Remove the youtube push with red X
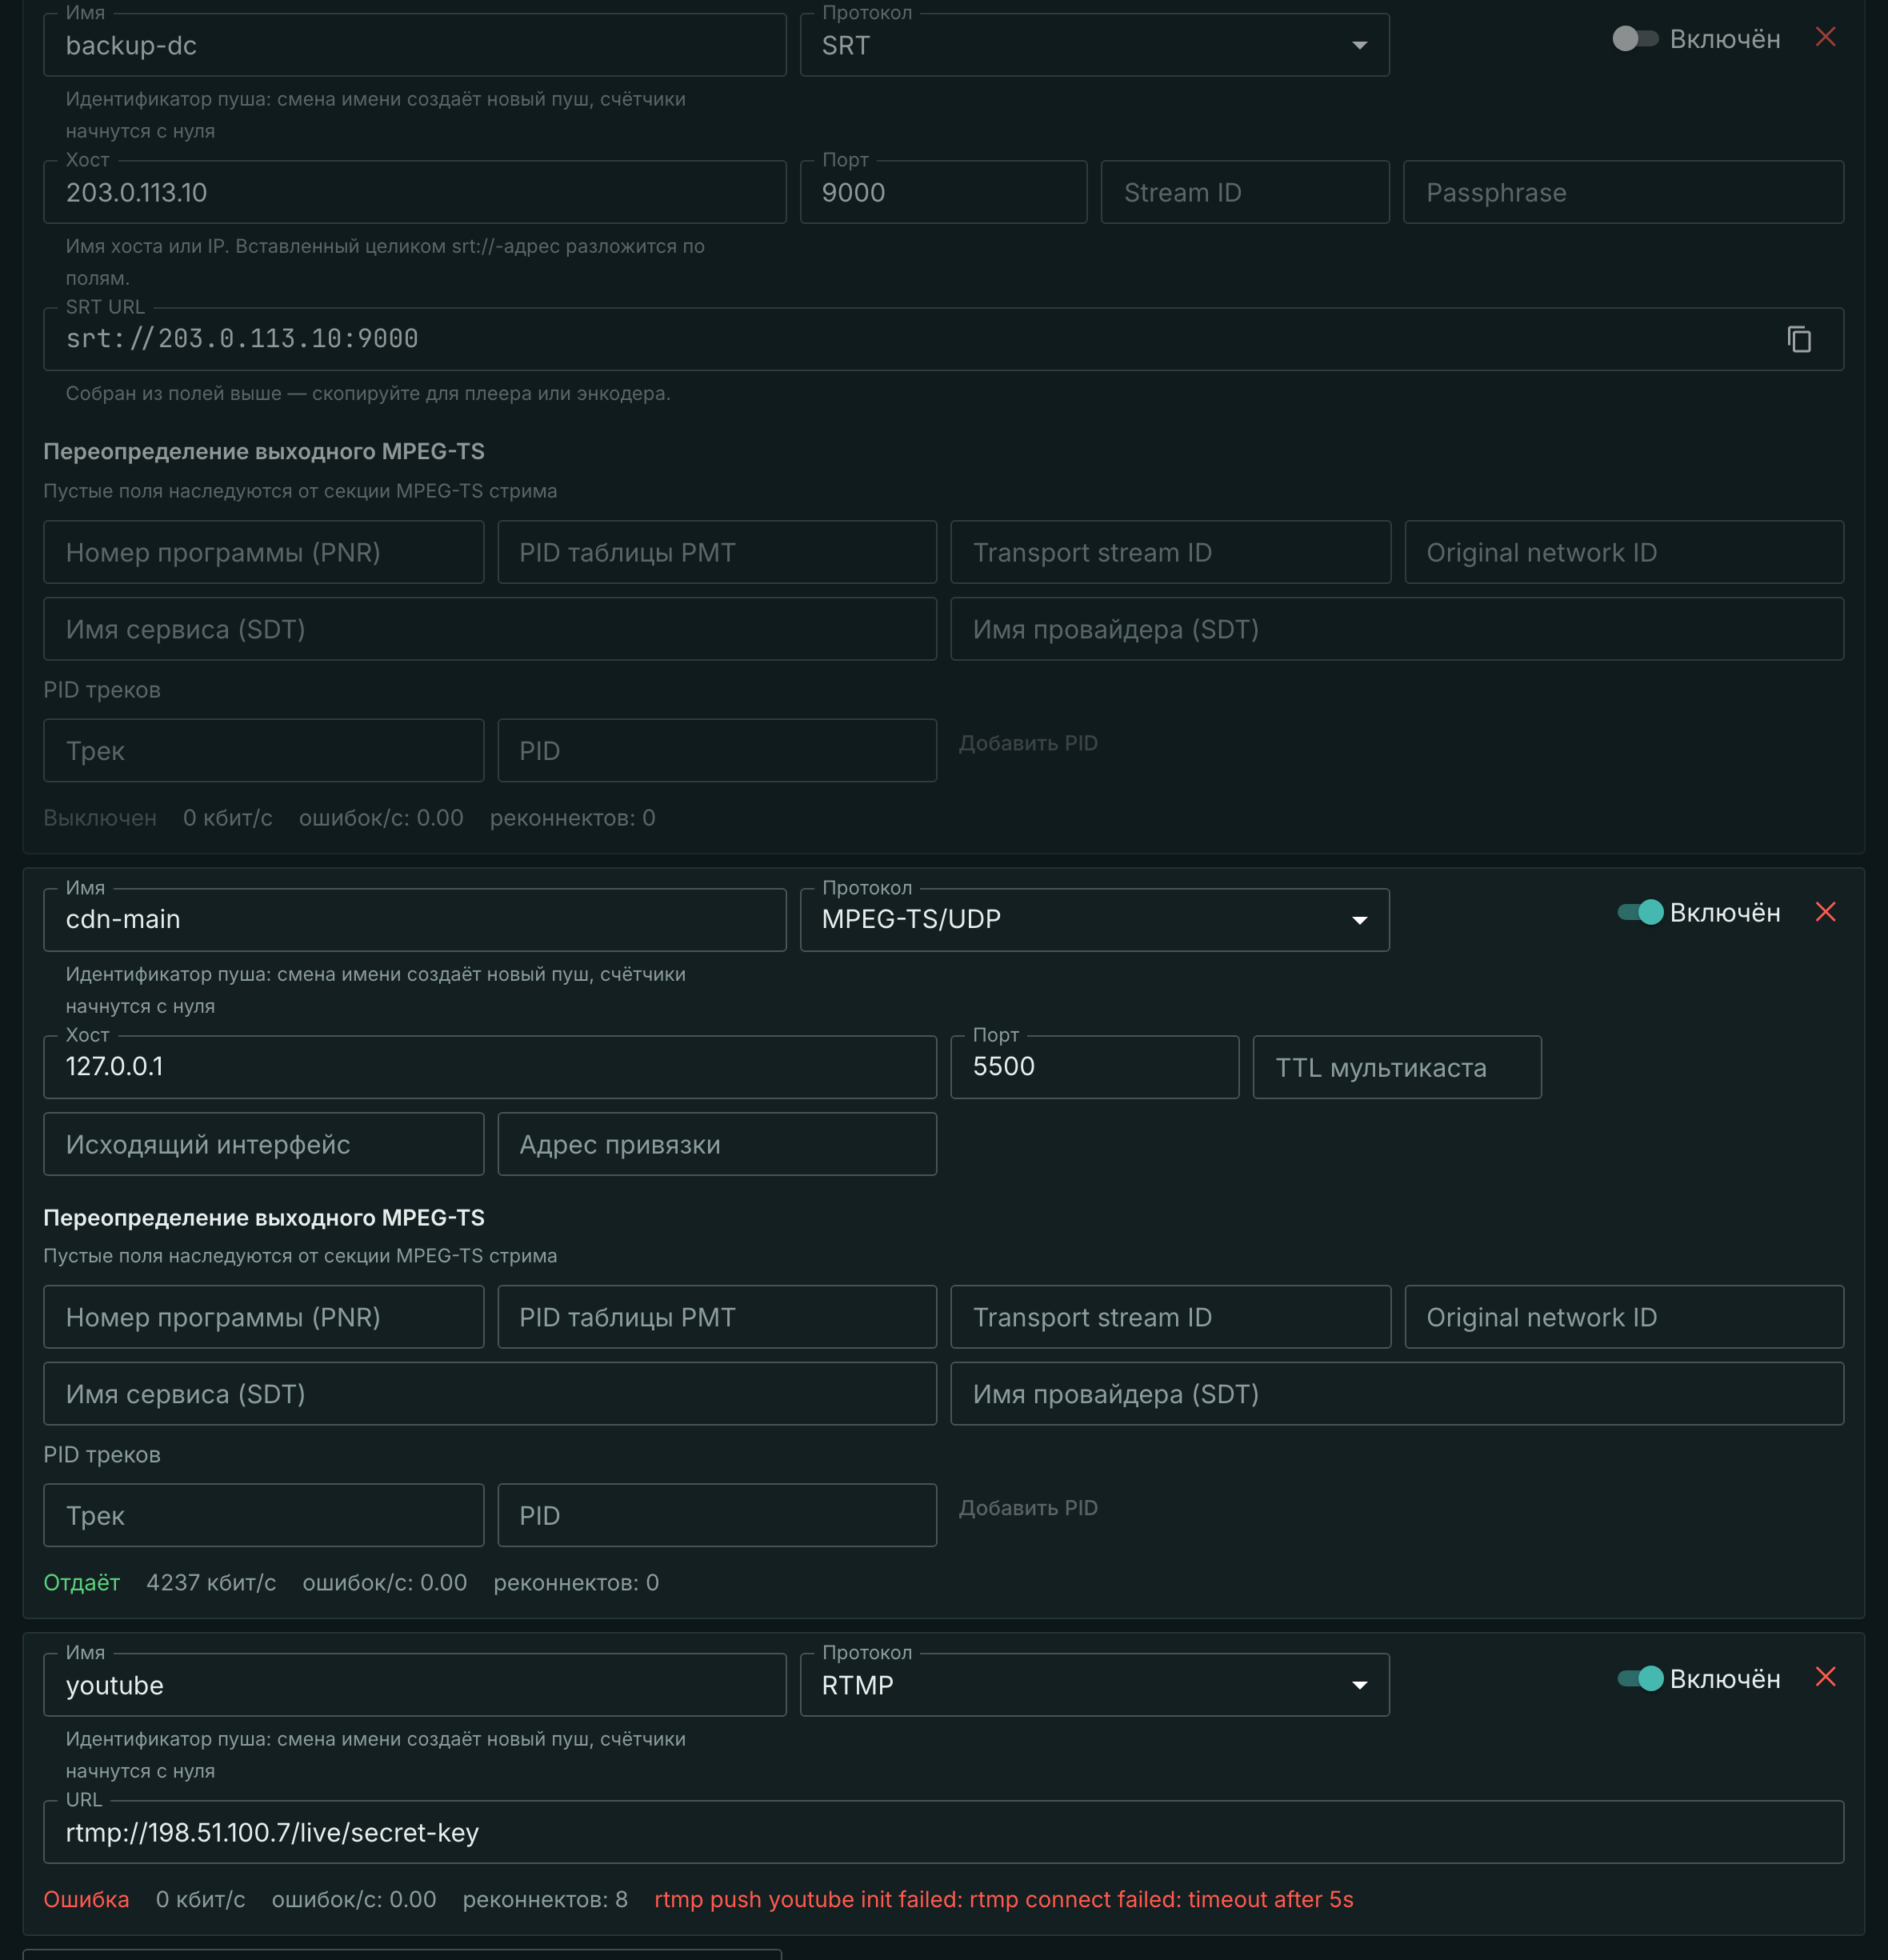This screenshot has height=1960, width=1888. (1825, 1677)
